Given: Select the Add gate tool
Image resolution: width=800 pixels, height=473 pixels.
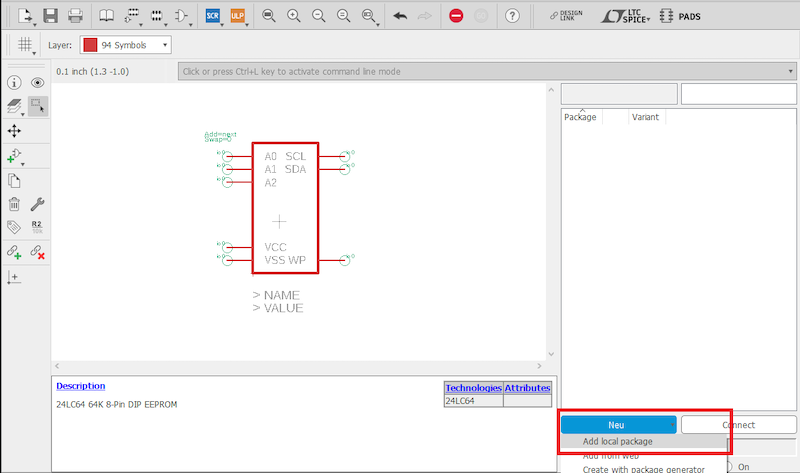Looking at the screenshot, I should 14,156.
